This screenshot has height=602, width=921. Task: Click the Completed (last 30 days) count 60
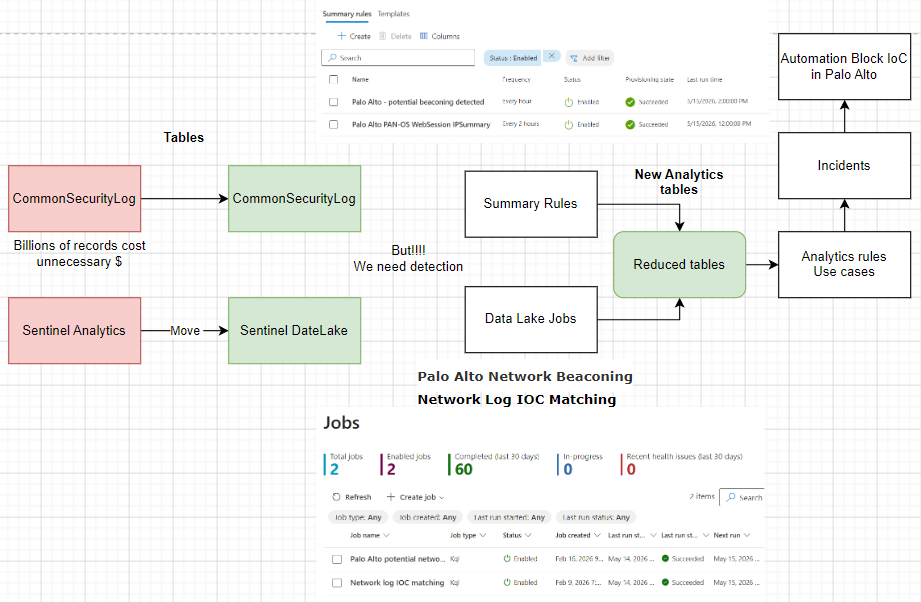click(x=463, y=469)
